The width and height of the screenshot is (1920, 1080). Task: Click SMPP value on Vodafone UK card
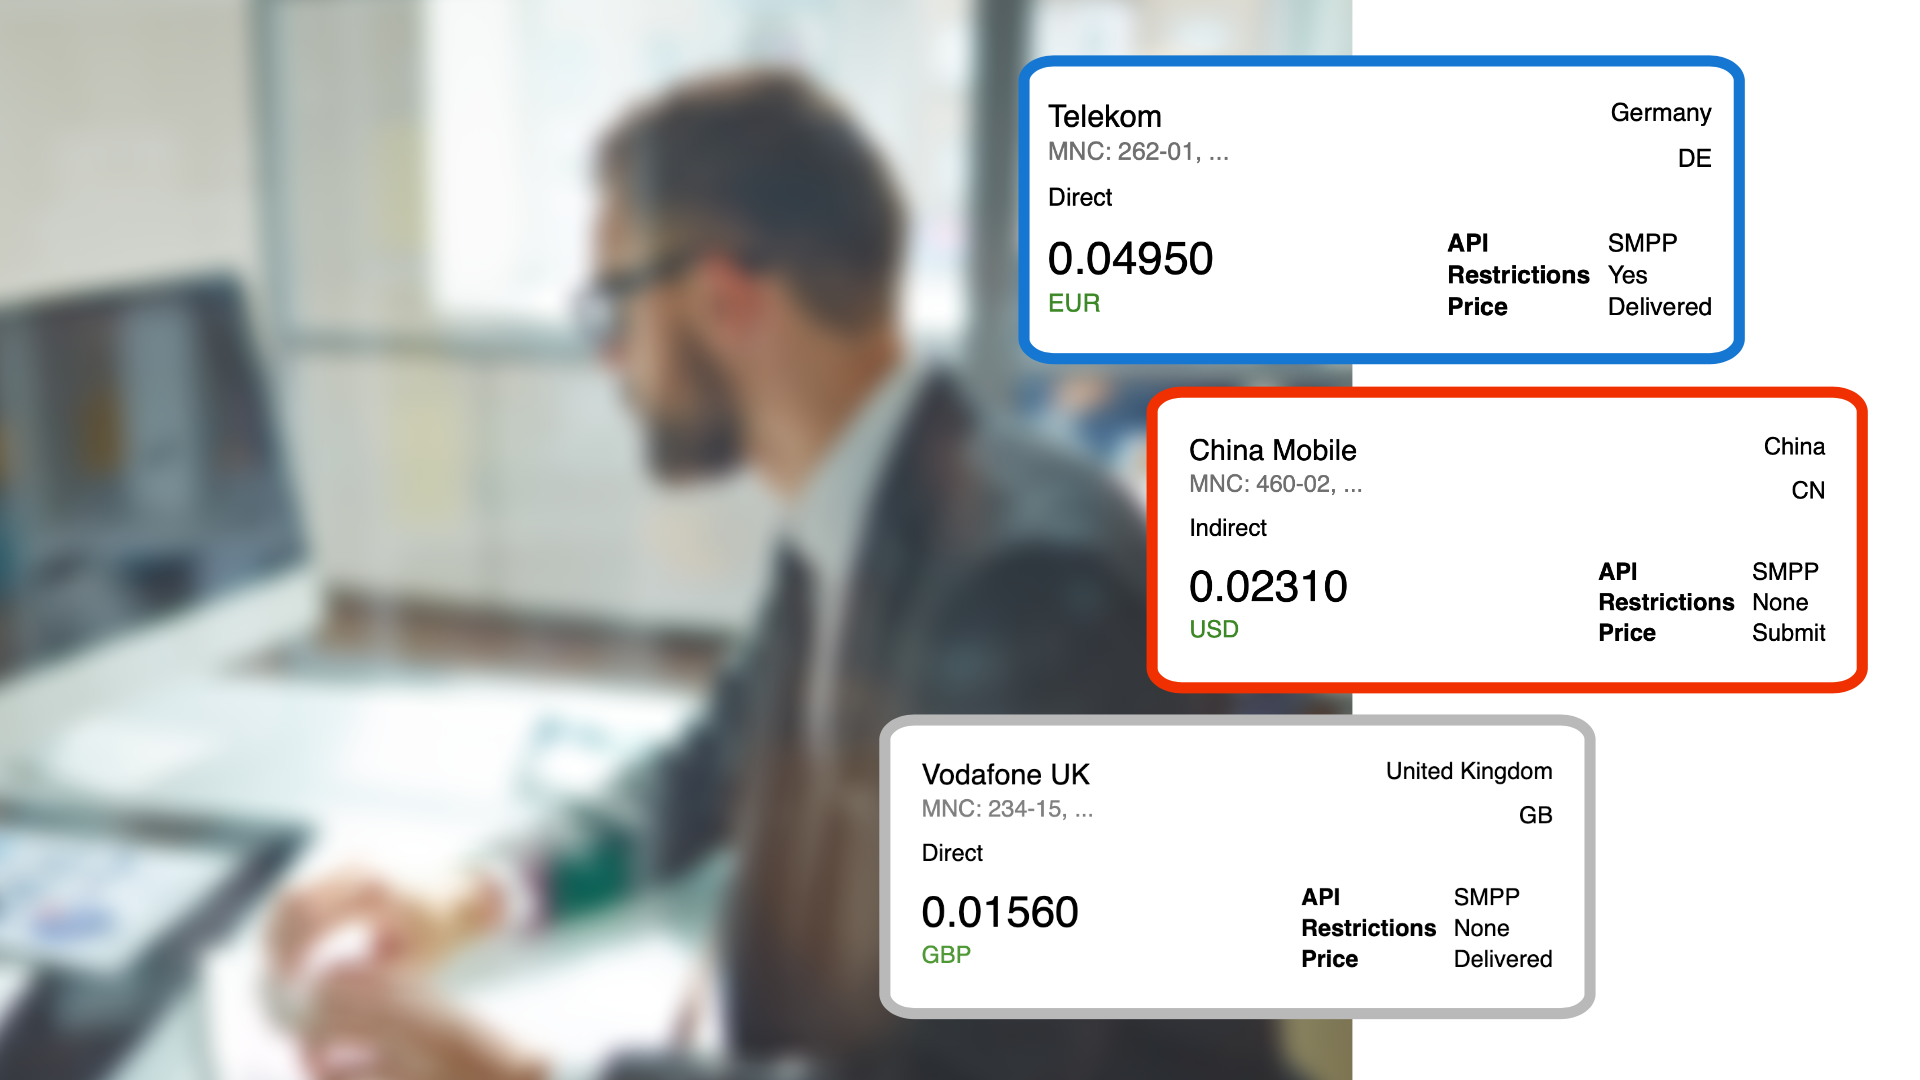point(1486,897)
